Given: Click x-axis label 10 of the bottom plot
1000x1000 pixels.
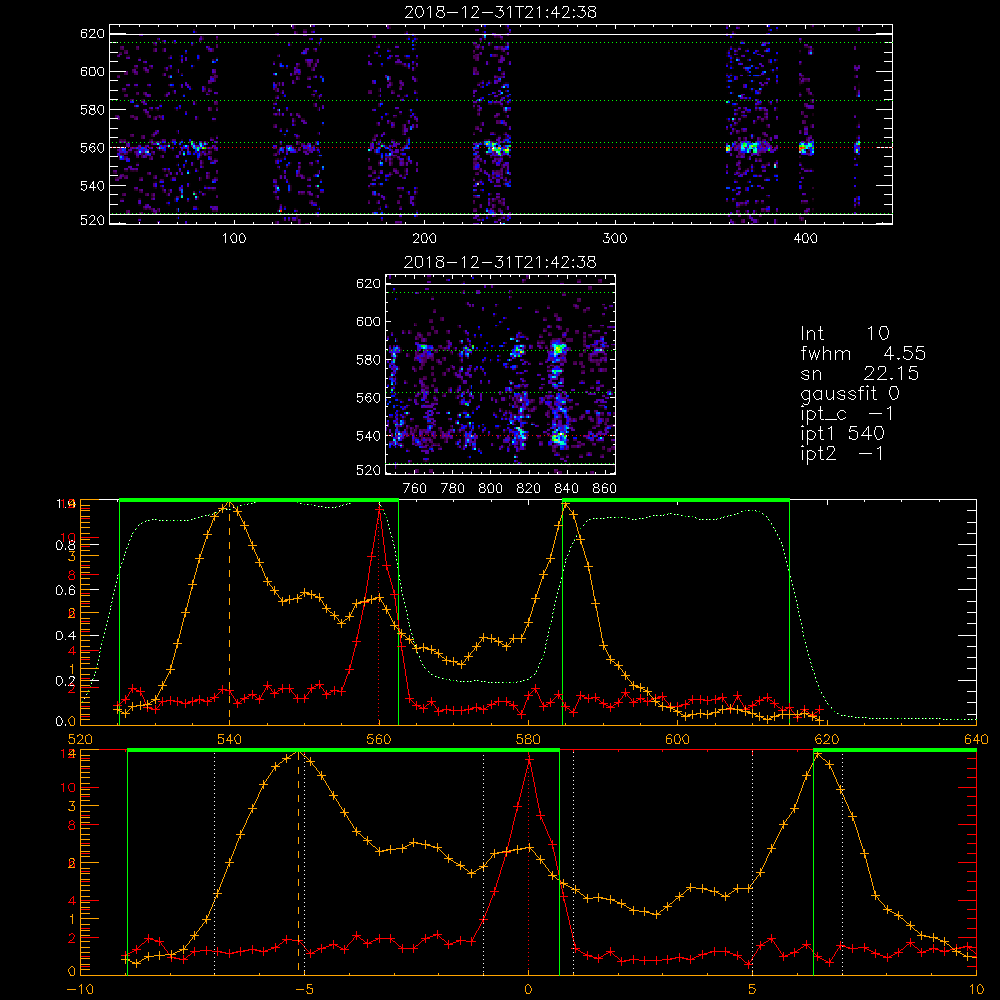Looking at the screenshot, I should [976, 989].
